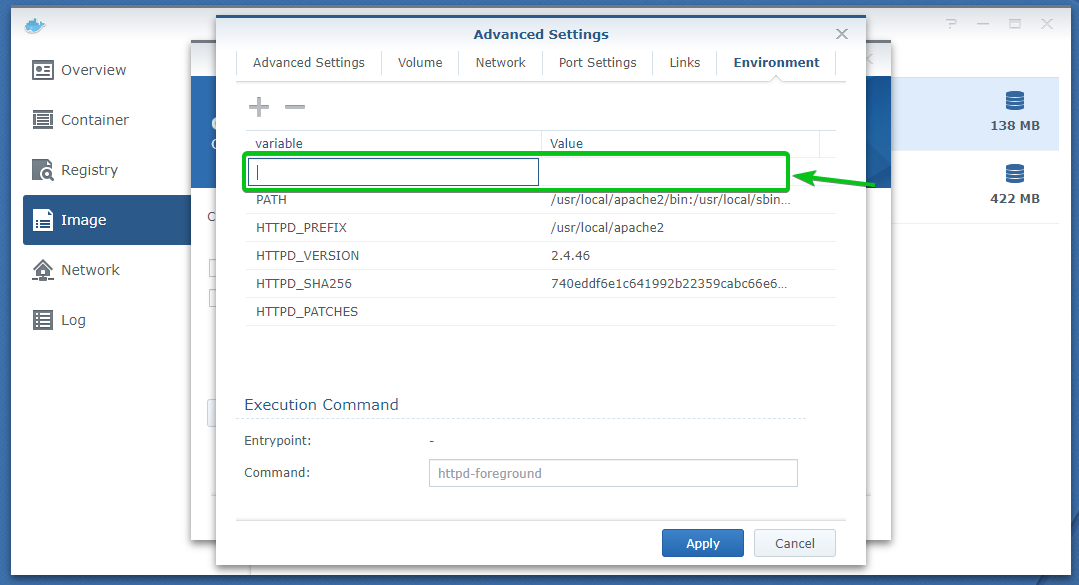1079x585 pixels.
Task: Click the Command text field
Action: coord(612,473)
